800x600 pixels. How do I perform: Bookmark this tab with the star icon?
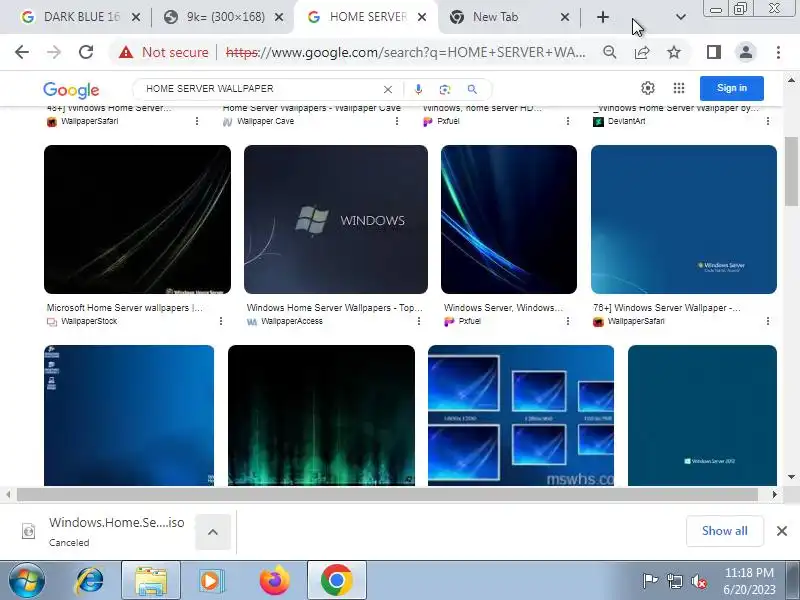pyautogui.click(x=674, y=52)
